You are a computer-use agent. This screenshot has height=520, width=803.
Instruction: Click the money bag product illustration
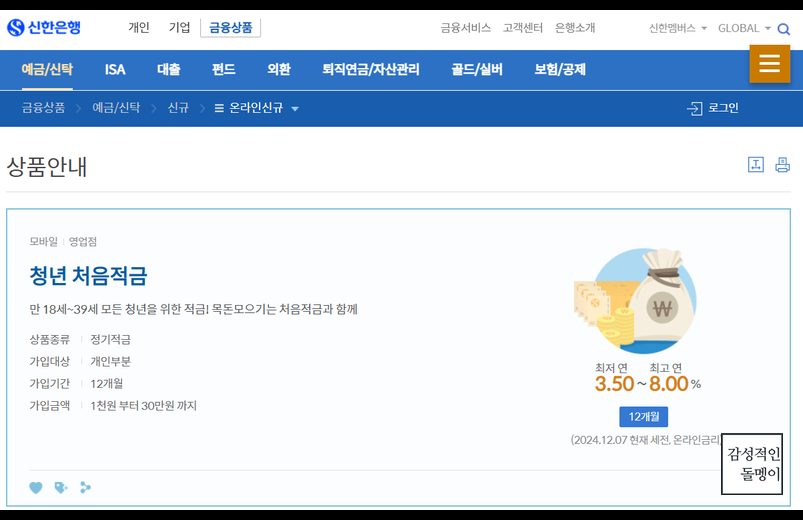pyautogui.click(x=636, y=301)
